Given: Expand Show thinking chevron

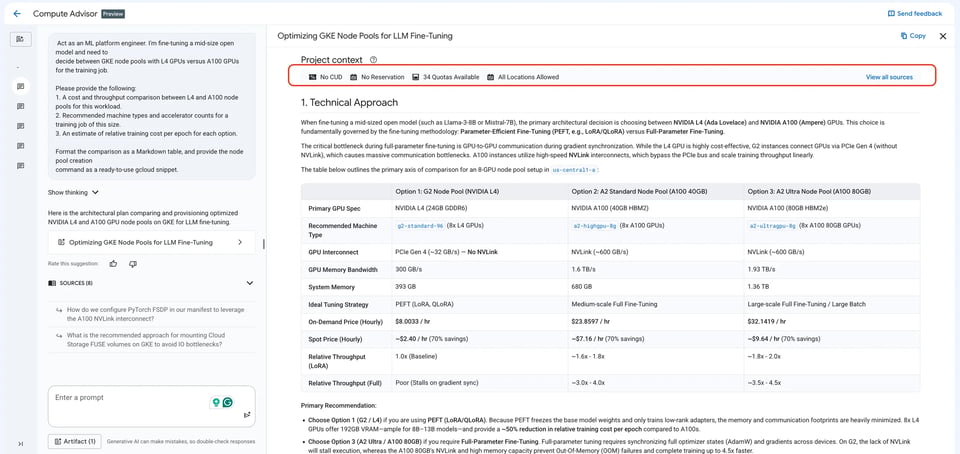Looking at the screenshot, I should click(95, 192).
